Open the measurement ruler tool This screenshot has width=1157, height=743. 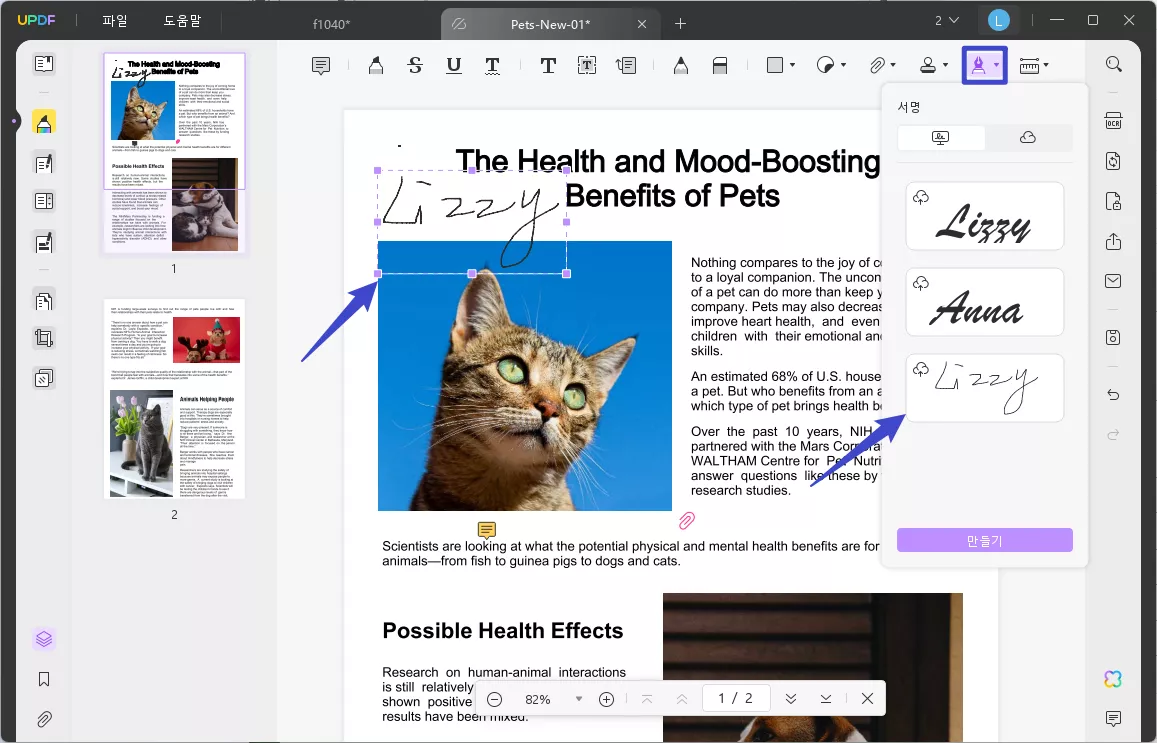pos(1029,66)
